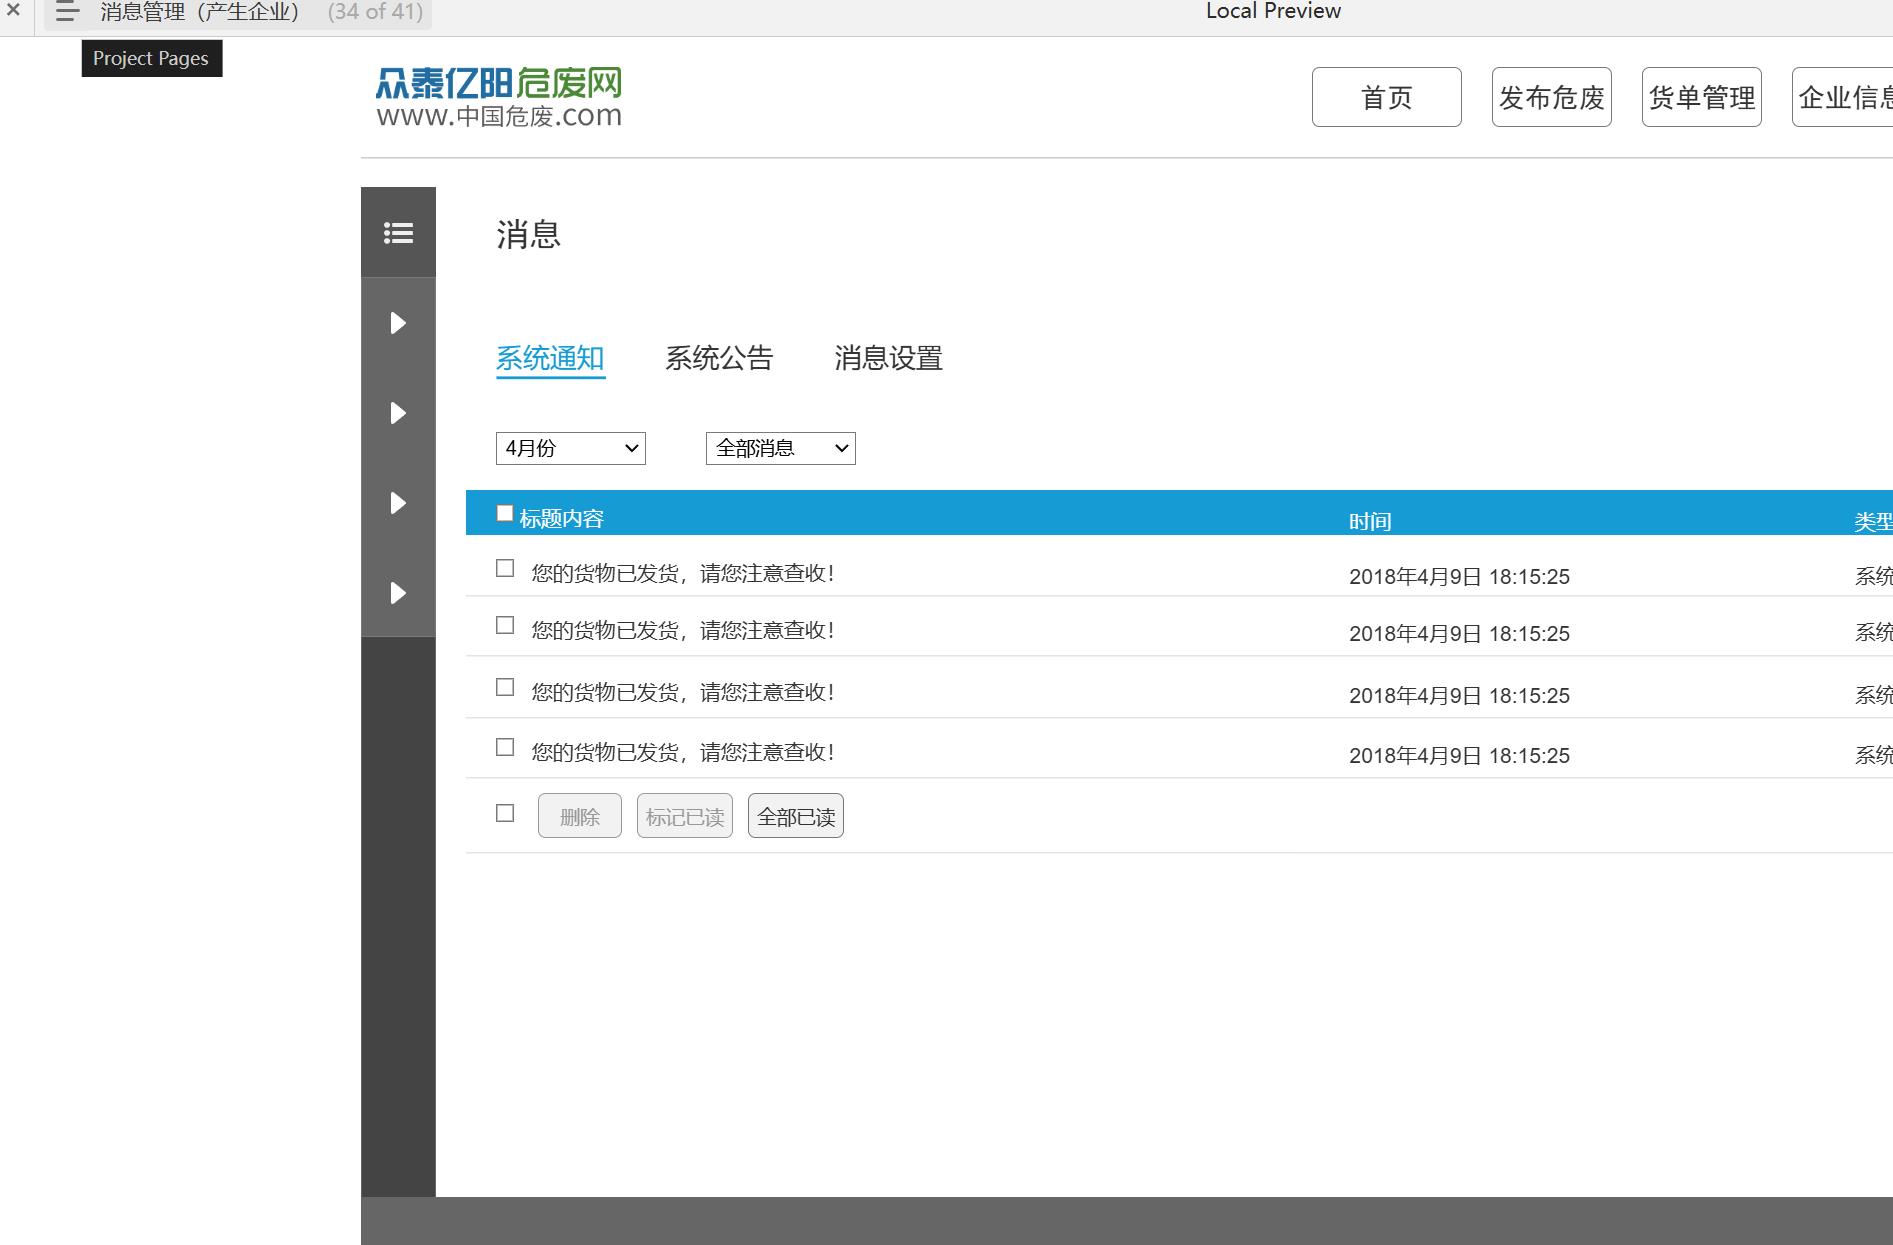
Task: Check the second message row checkbox
Action: point(505,625)
